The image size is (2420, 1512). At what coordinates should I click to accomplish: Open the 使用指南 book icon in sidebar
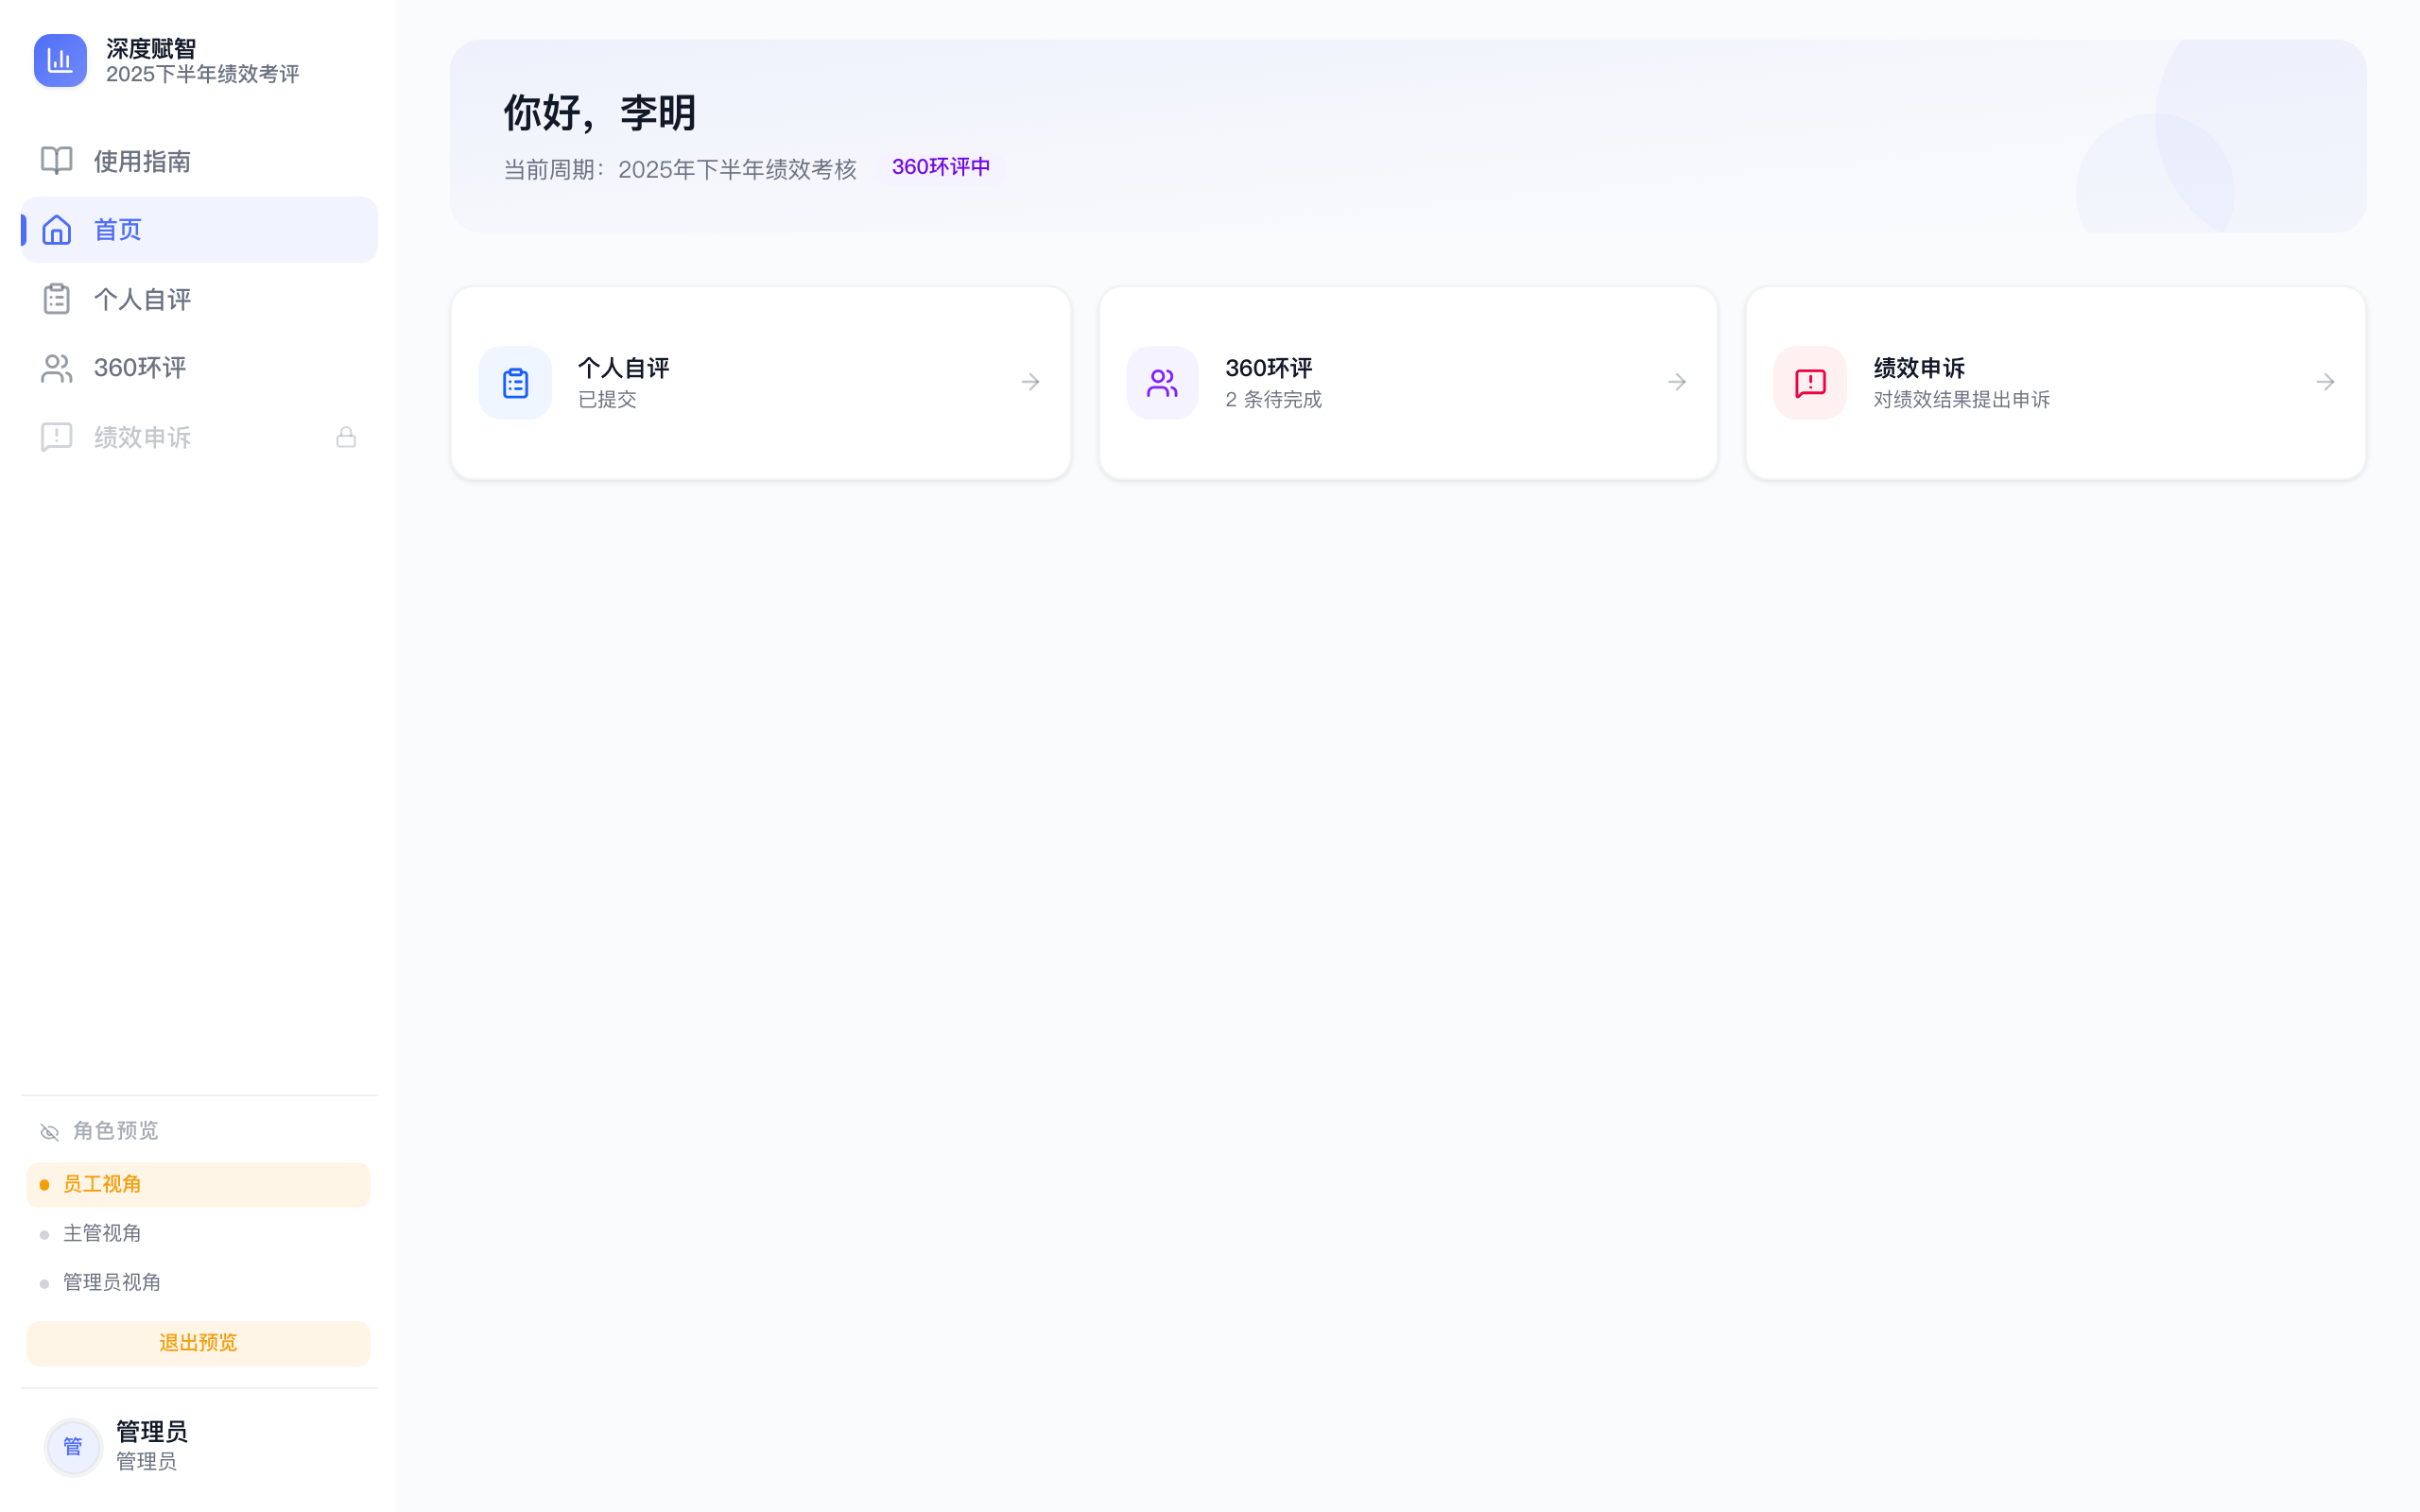55,160
